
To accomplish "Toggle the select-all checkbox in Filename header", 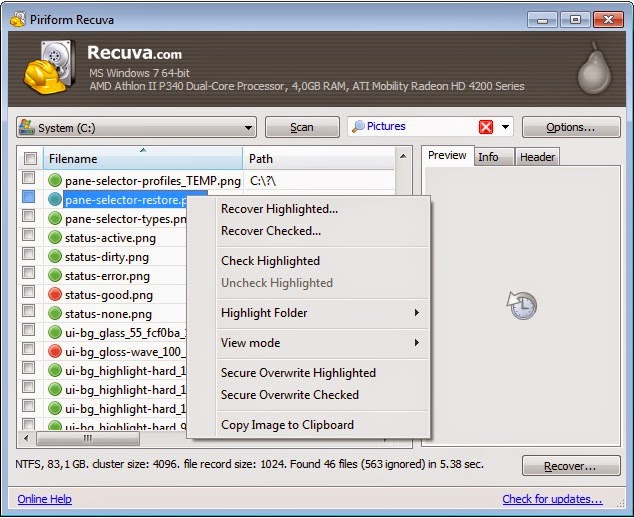I will pos(30,158).
